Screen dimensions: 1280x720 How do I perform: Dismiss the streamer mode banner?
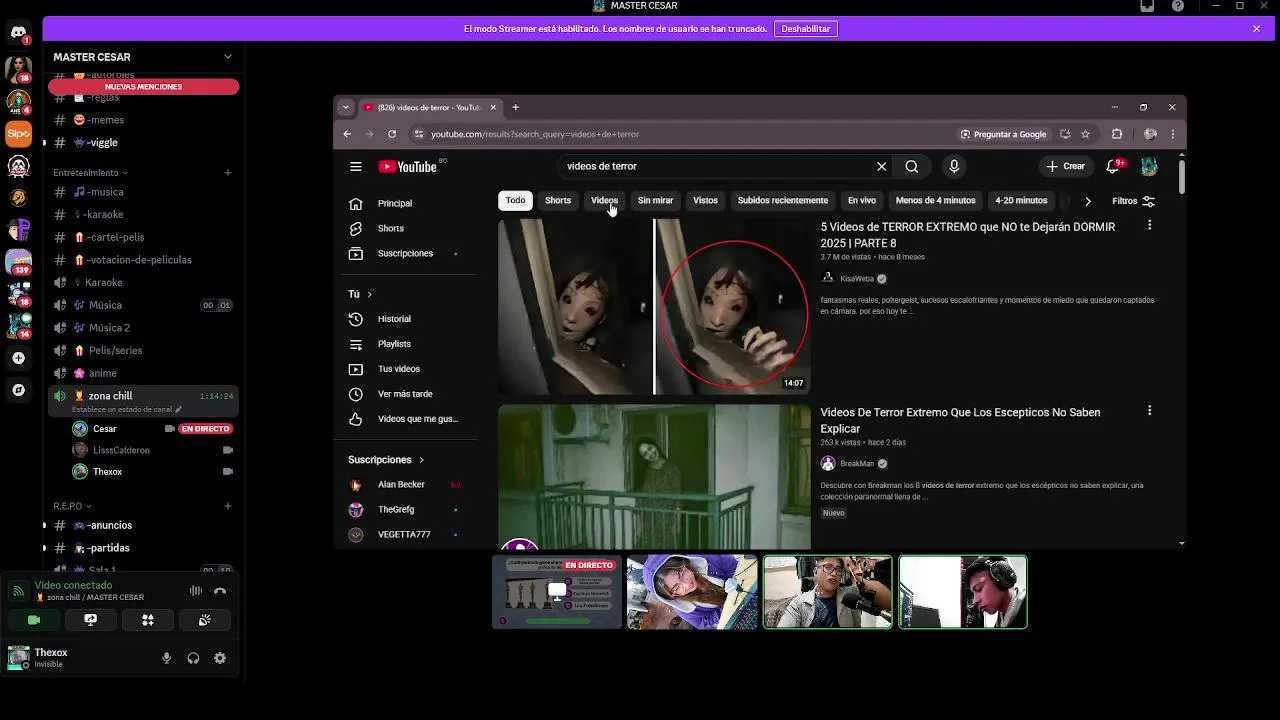click(x=1257, y=29)
